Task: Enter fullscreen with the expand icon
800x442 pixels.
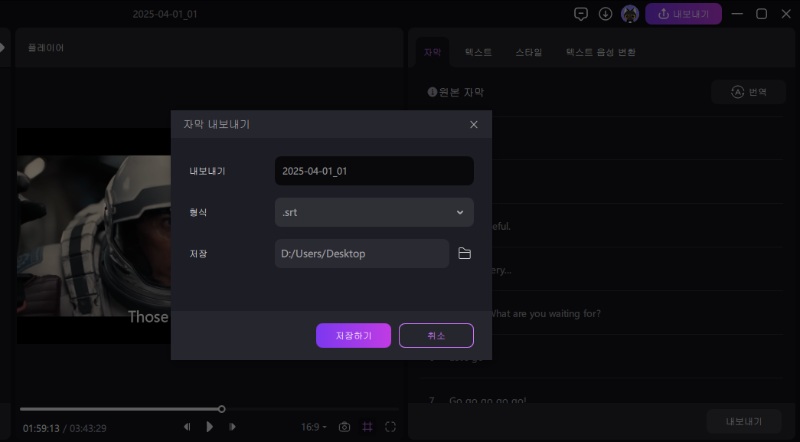Action: point(390,427)
